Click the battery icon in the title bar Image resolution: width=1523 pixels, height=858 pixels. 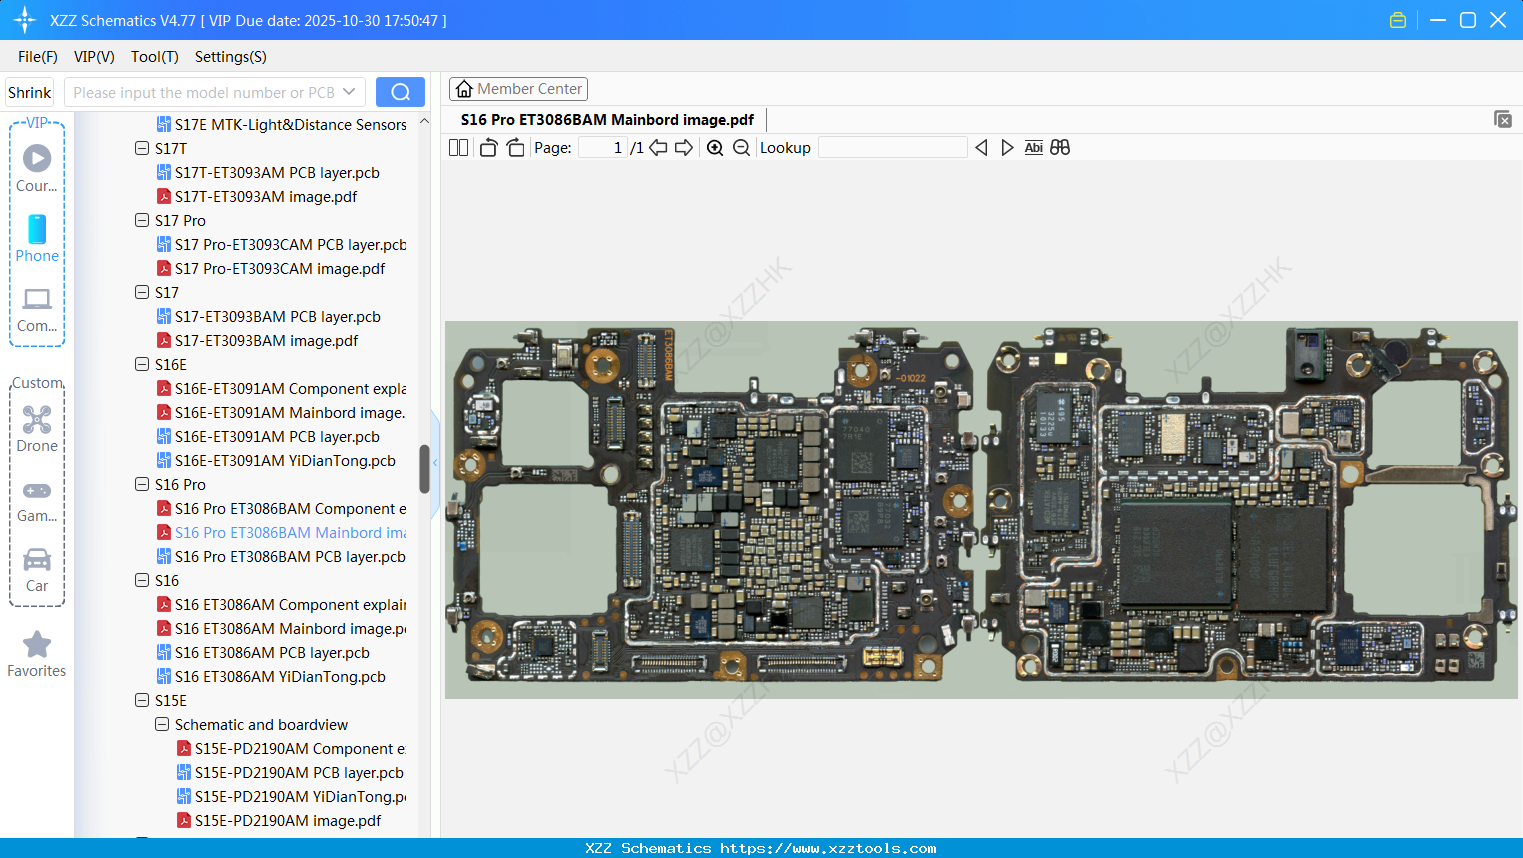[1397, 19]
